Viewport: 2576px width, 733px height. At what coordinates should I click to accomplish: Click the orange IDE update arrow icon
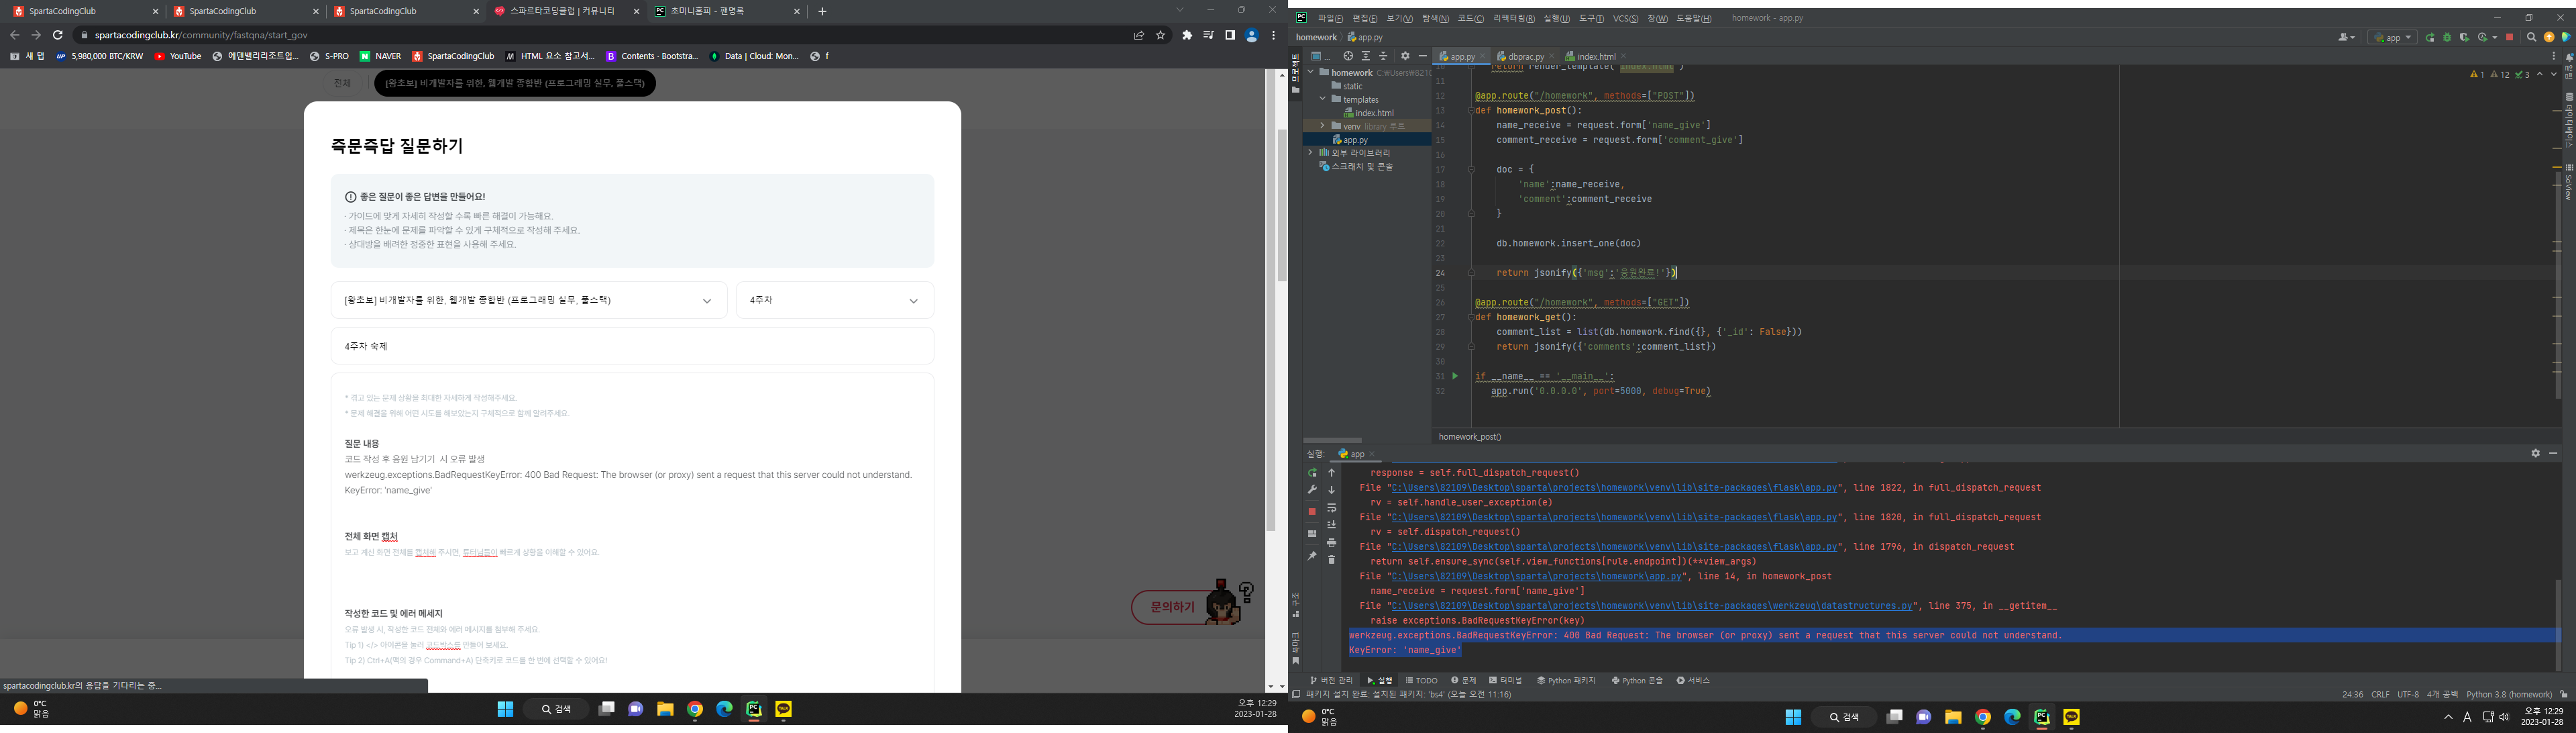coord(2548,37)
